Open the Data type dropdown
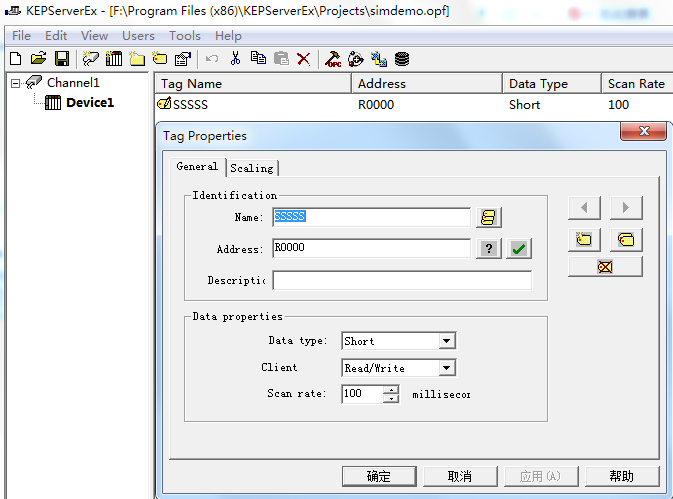Screen dimensions: 673x499 tap(446, 341)
